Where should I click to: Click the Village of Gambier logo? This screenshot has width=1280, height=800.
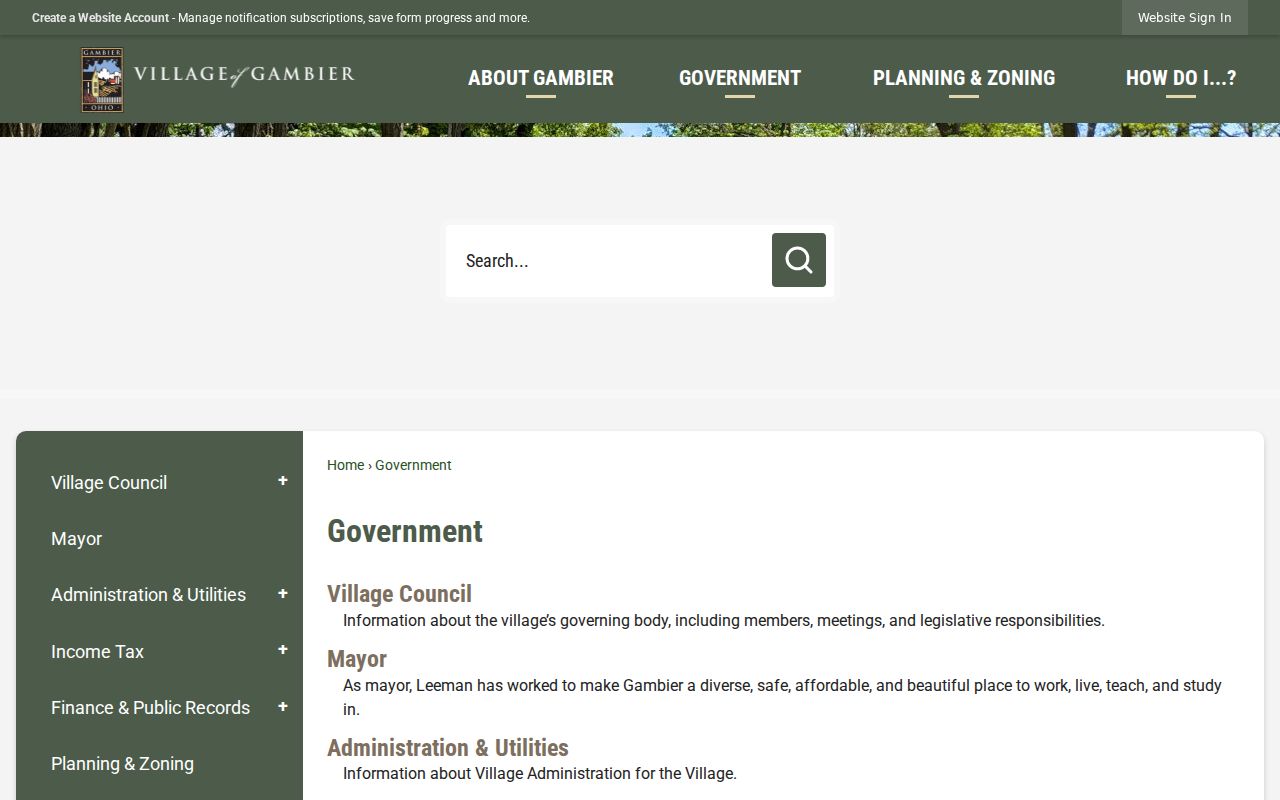pos(218,79)
